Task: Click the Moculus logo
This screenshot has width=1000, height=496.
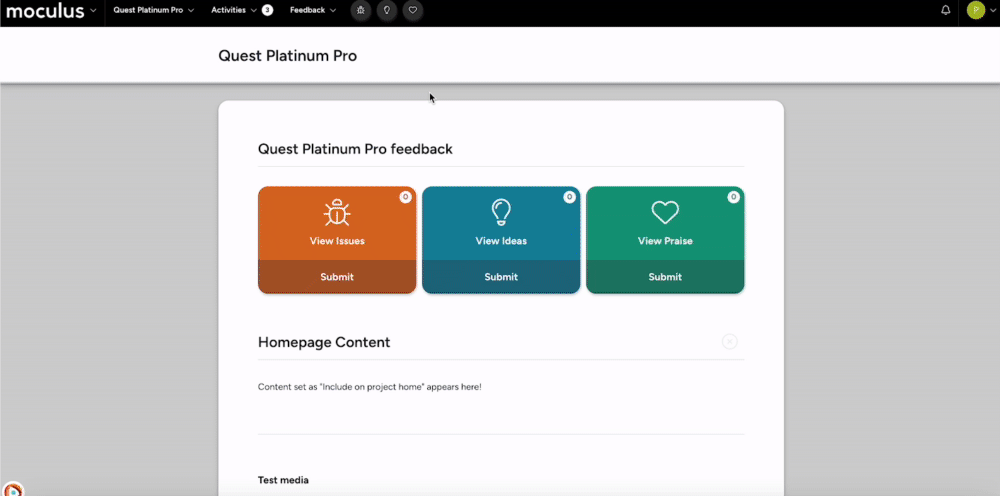Action: click(45, 11)
